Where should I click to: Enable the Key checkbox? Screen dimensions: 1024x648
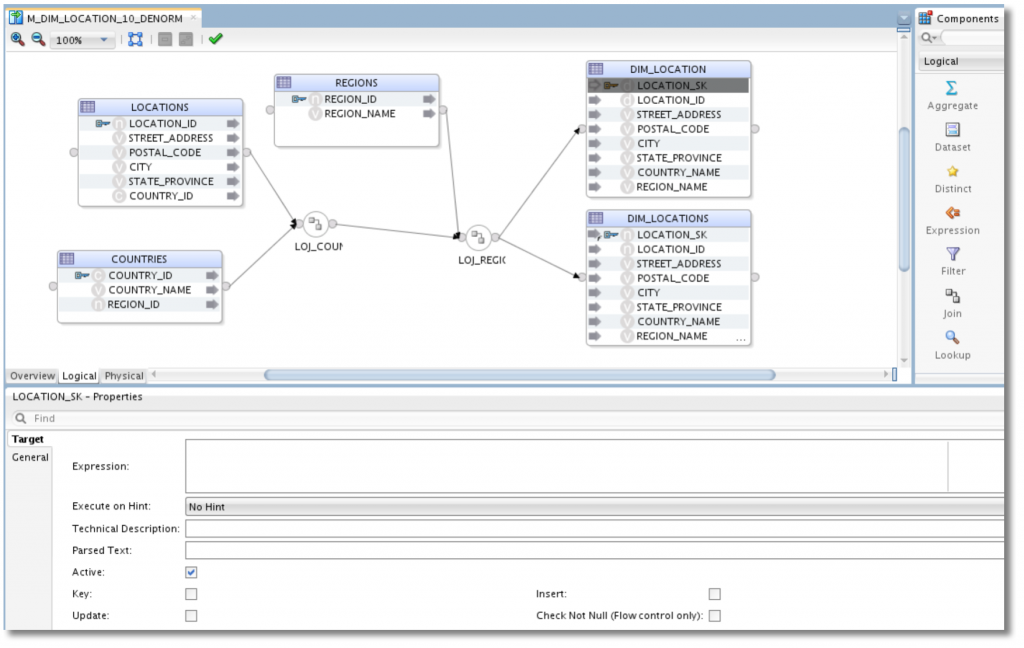[190, 593]
